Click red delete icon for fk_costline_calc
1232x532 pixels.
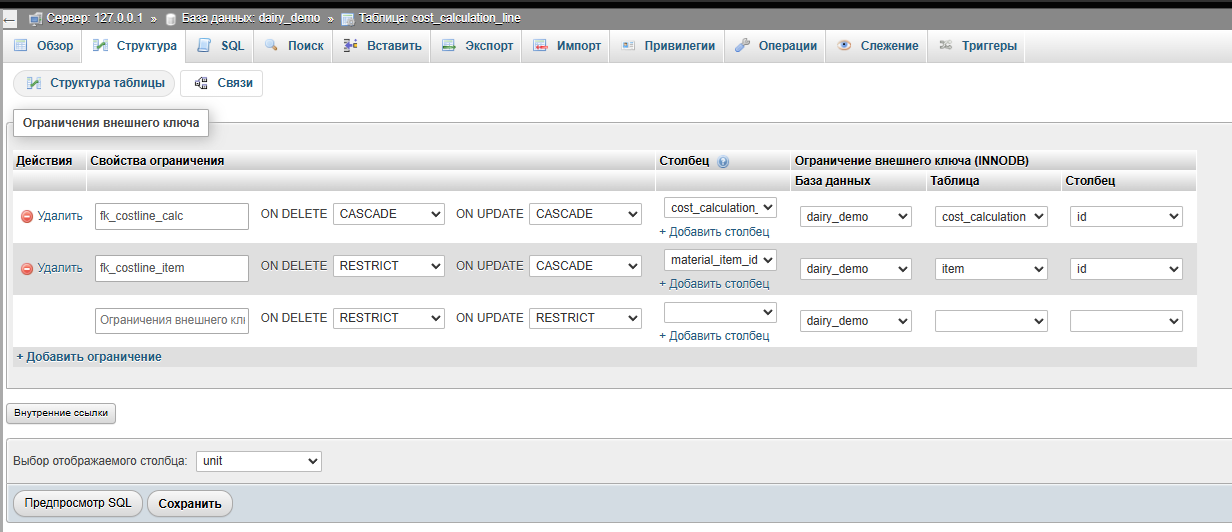27,216
